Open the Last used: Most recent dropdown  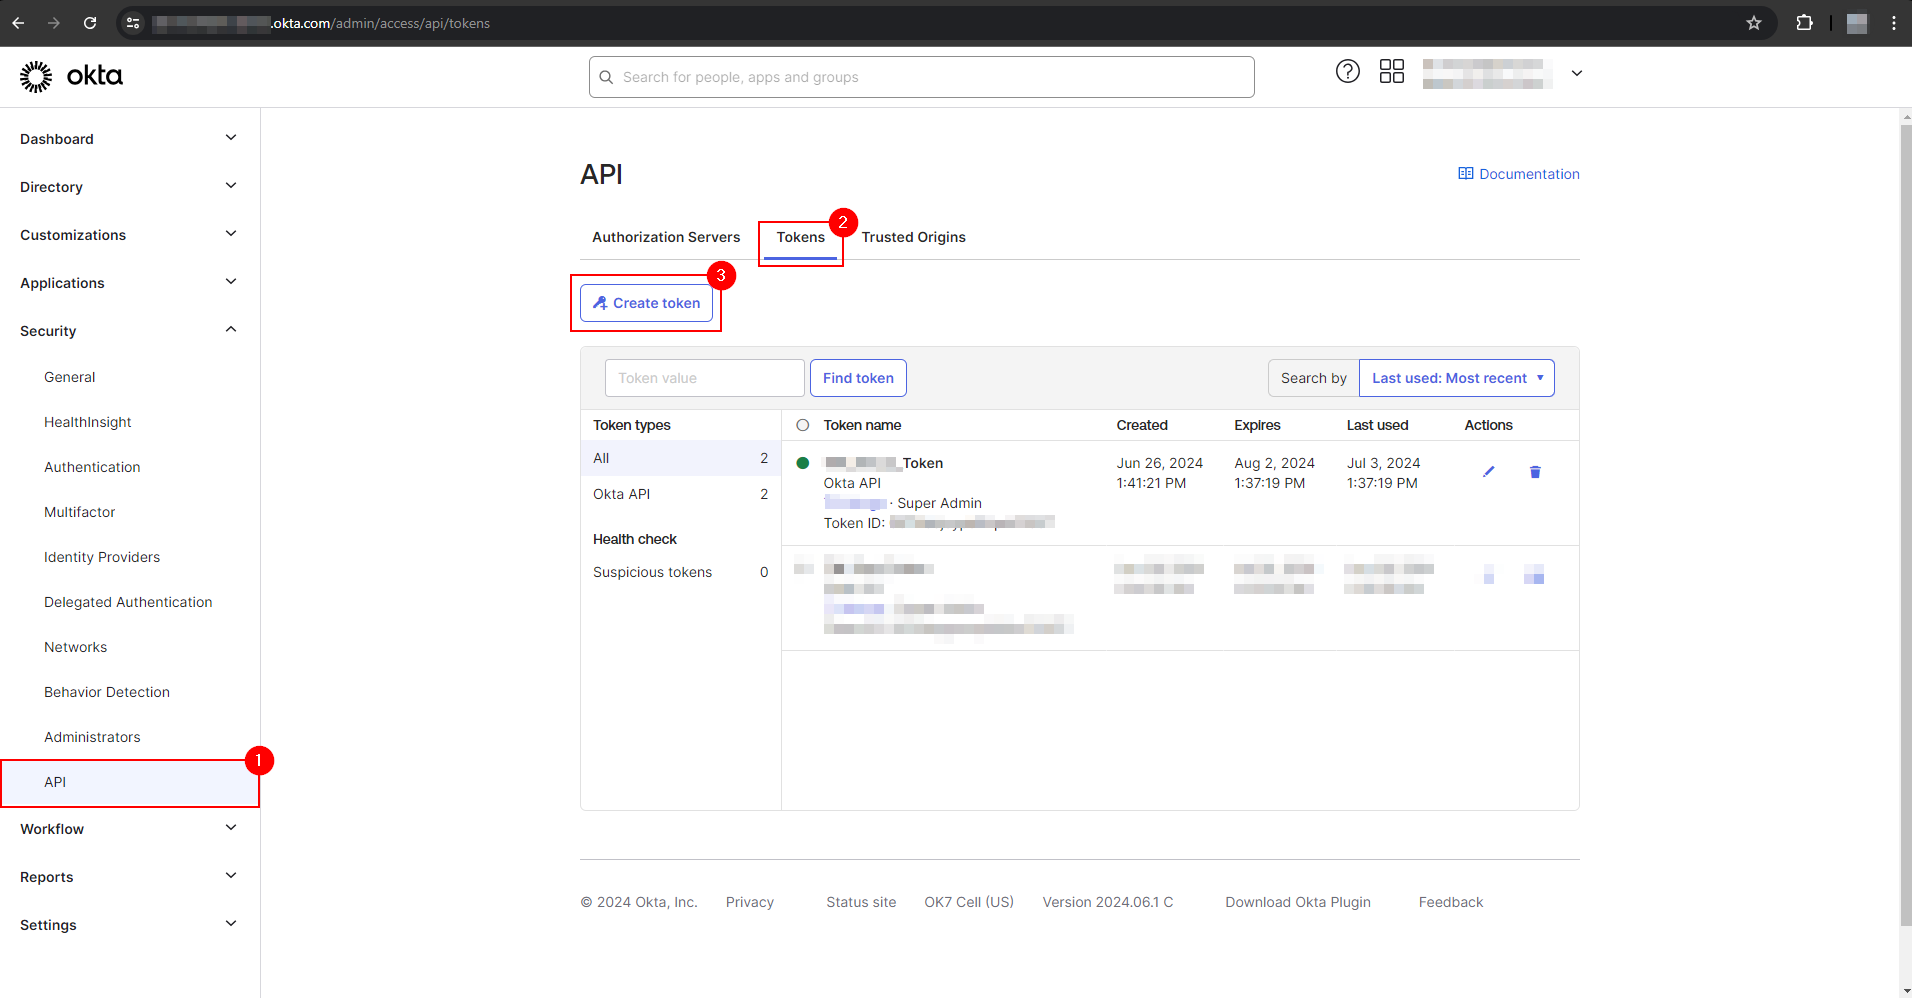[x=1456, y=378]
